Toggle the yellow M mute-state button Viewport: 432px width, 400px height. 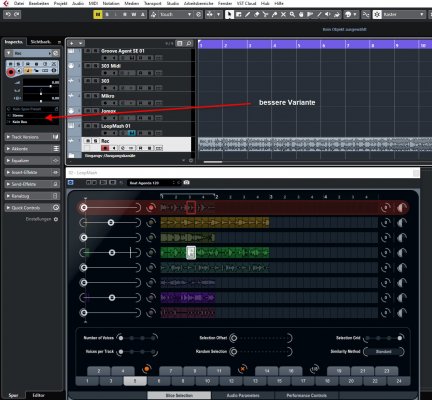tap(98, 14)
